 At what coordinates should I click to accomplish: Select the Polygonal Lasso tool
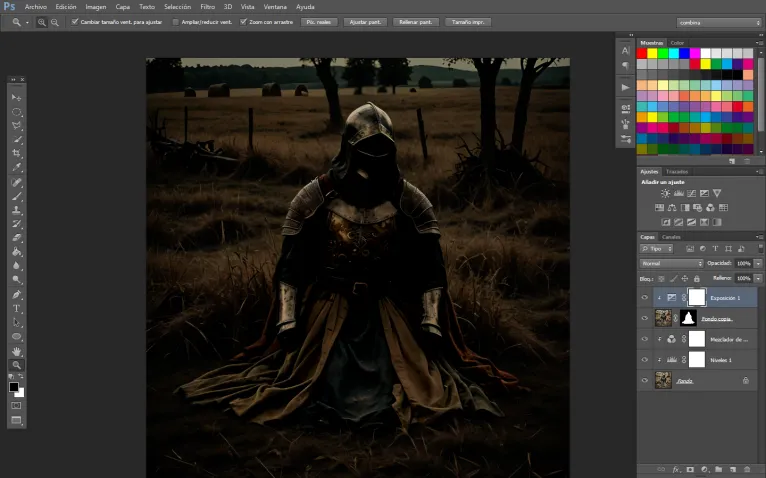(x=16, y=126)
